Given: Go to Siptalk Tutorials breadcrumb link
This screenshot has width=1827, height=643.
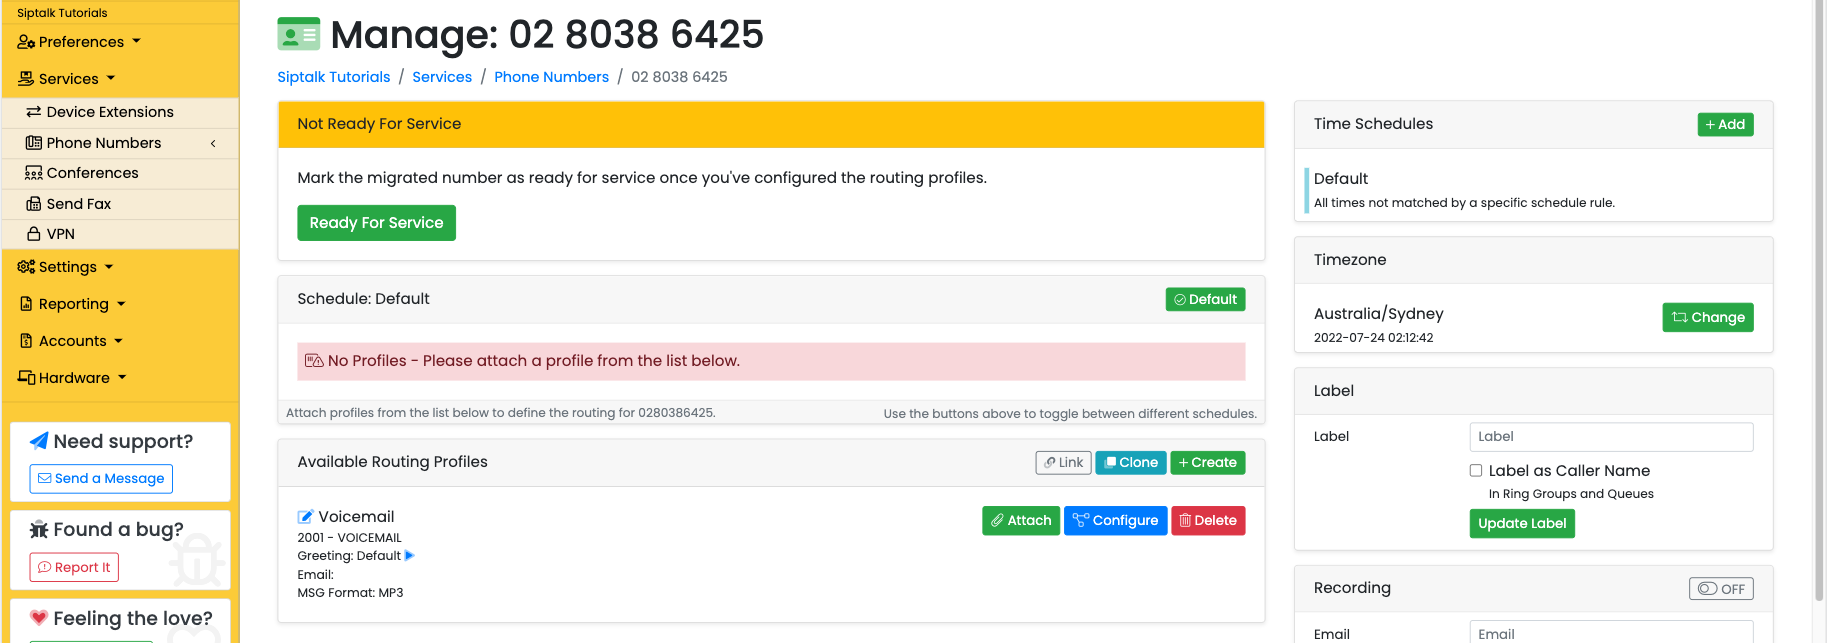Looking at the screenshot, I should (334, 77).
